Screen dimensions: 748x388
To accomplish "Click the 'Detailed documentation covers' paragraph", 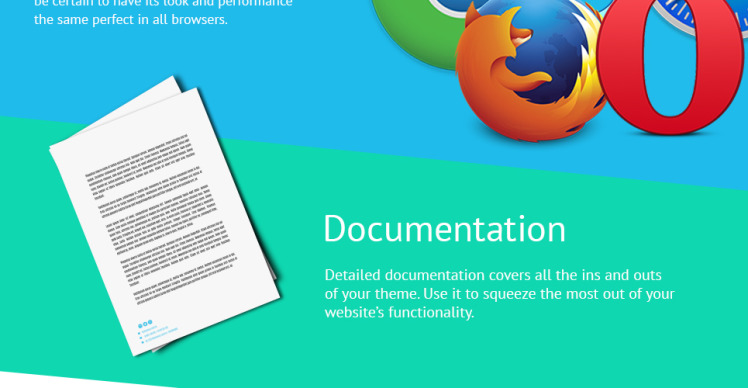I will point(499,294).
